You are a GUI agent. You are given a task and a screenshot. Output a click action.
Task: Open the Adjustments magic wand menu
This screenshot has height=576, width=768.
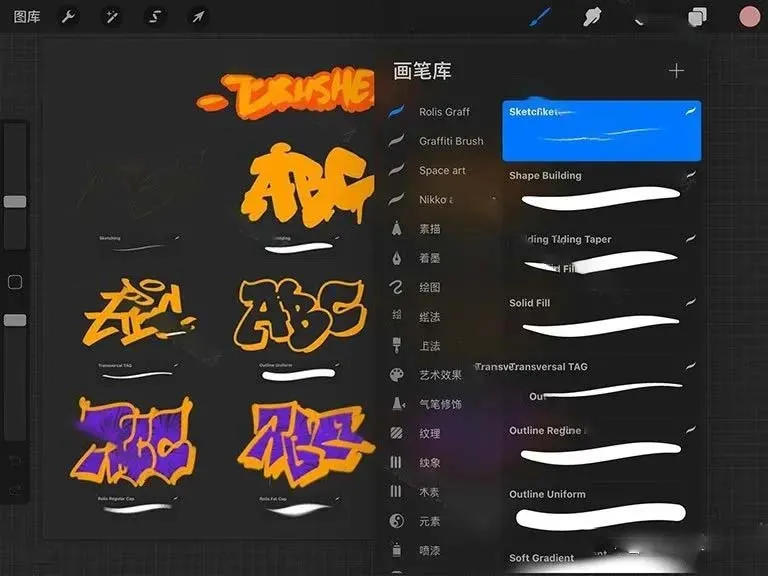pyautogui.click(x=111, y=17)
